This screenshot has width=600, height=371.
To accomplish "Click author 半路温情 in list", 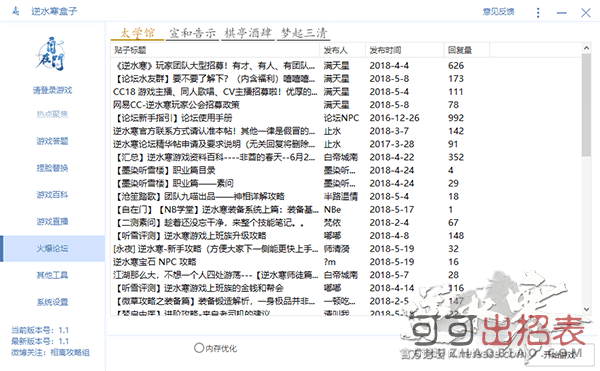I will tap(341, 197).
